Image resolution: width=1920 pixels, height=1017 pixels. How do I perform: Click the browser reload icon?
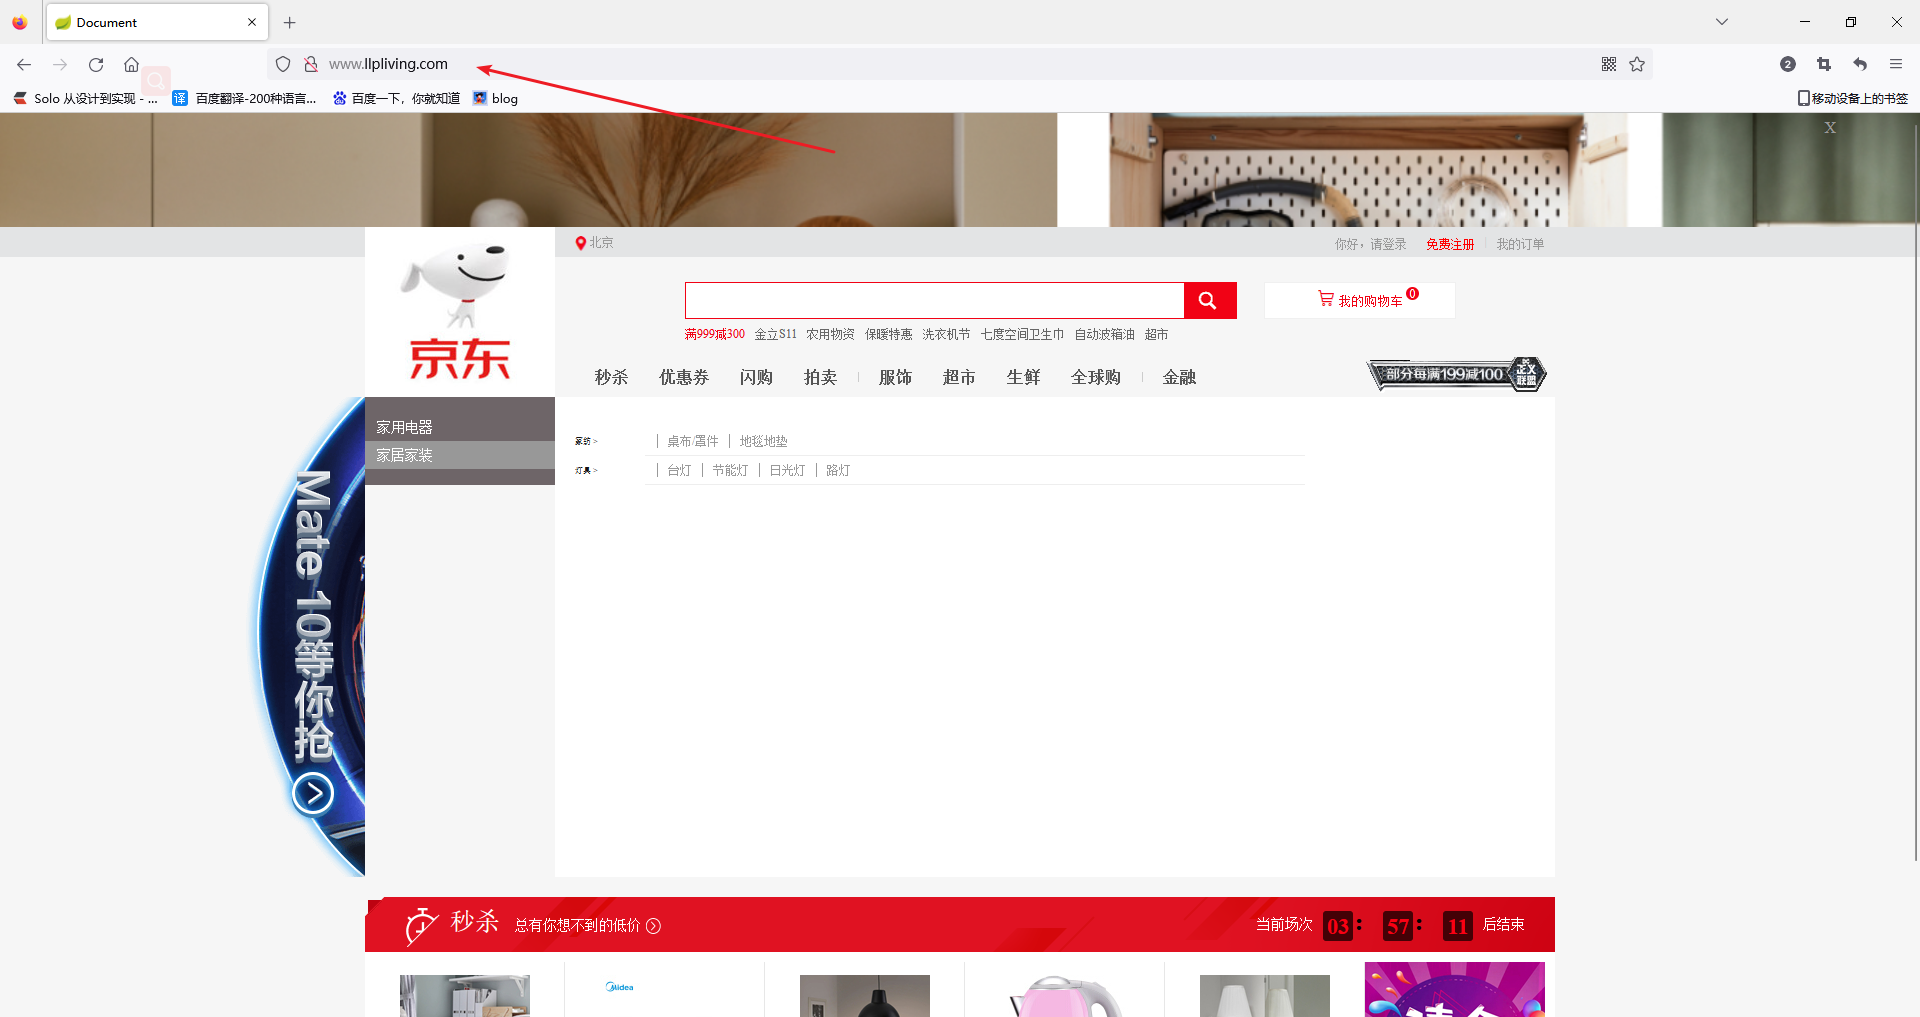(x=96, y=65)
